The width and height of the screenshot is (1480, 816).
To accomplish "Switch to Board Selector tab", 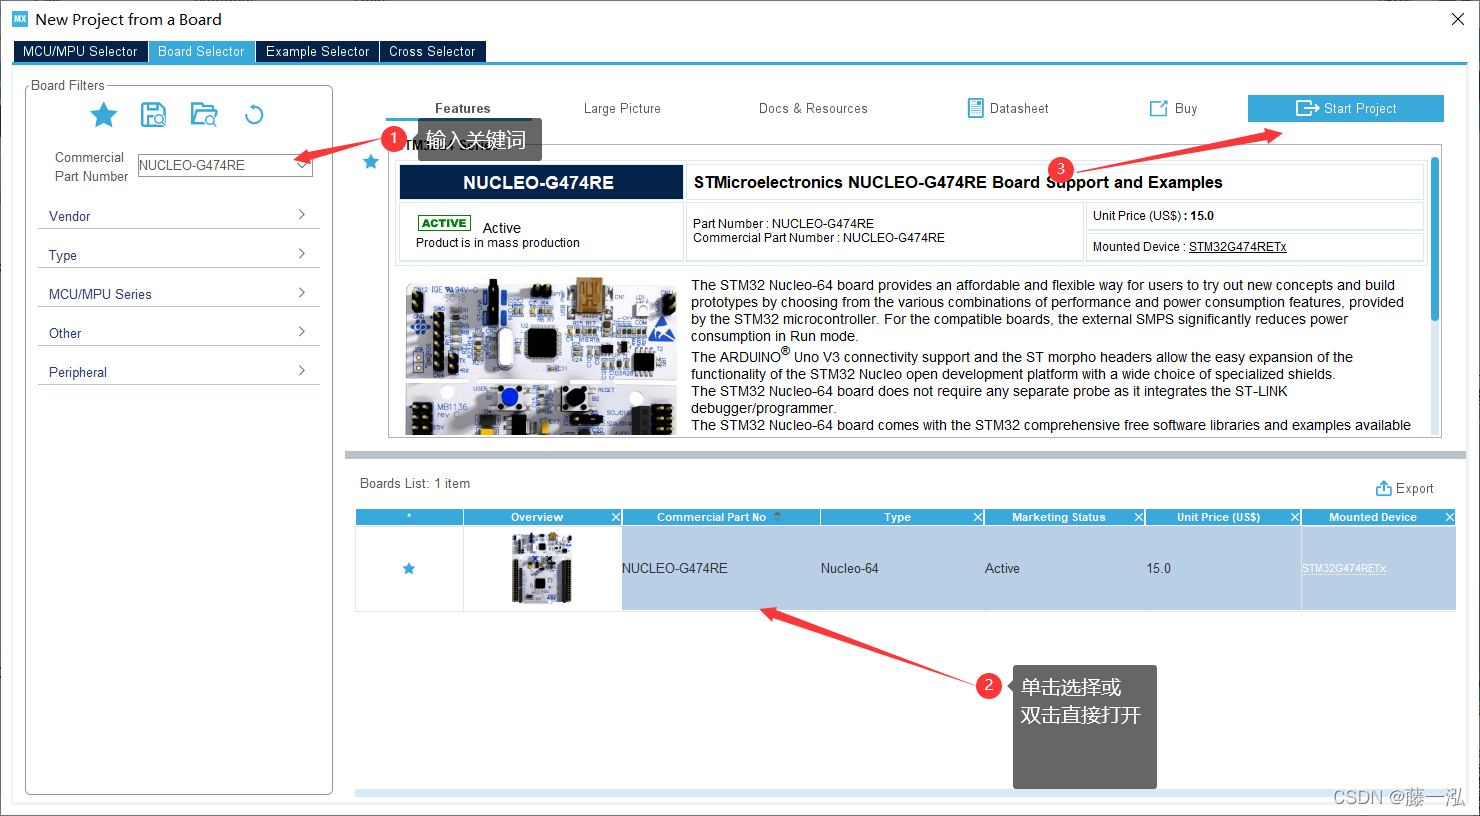I will click(x=201, y=51).
